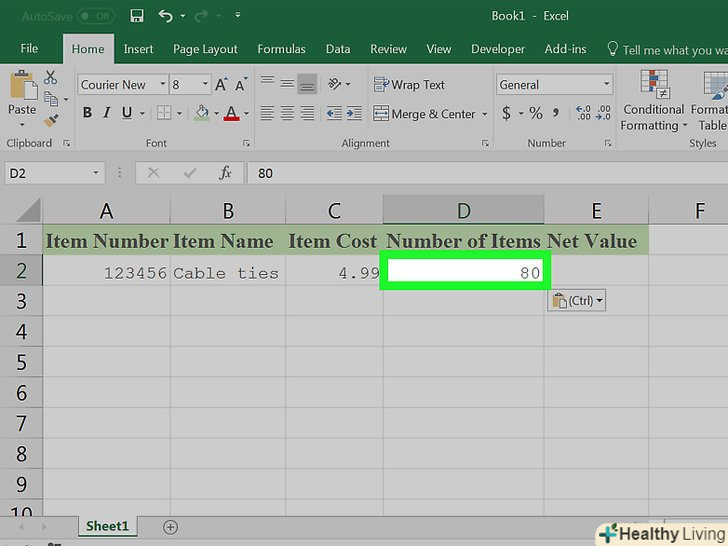
Task: Switch to the Page Layout tab
Action: coord(205,49)
